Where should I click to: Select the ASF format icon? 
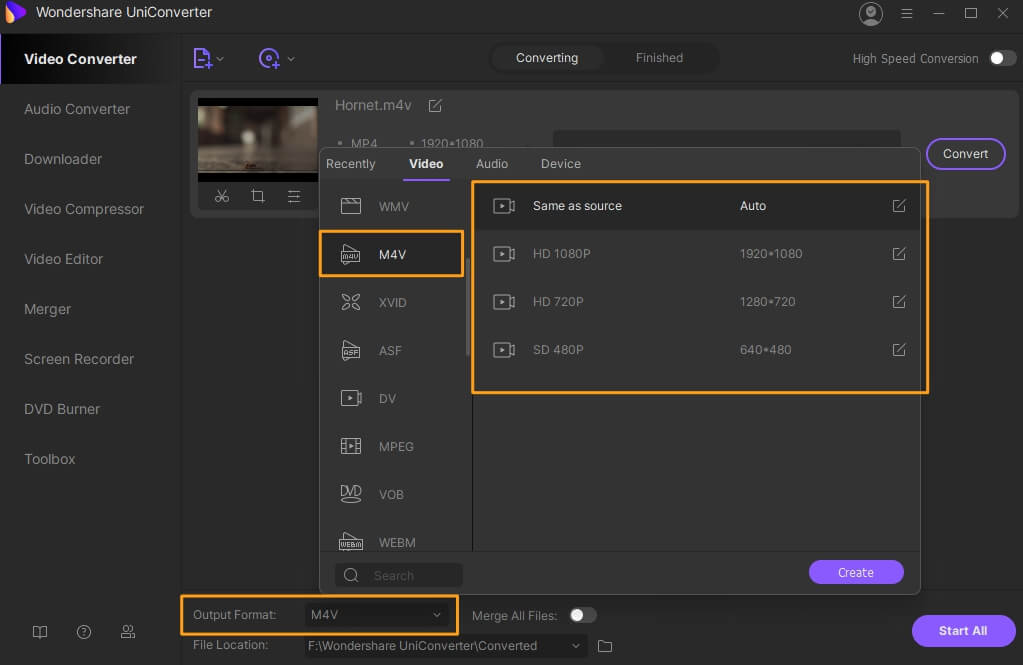(351, 350)
